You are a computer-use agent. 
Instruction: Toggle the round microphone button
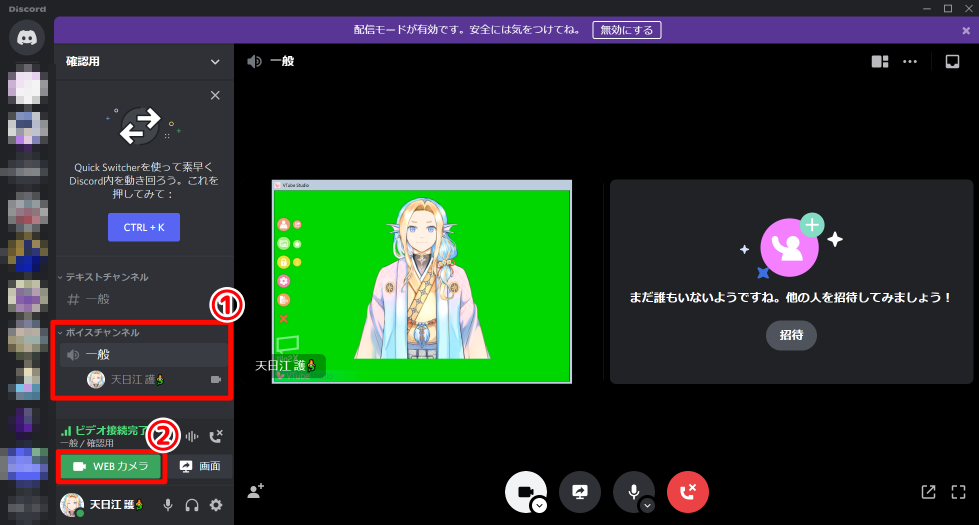[x=634, y=492]
